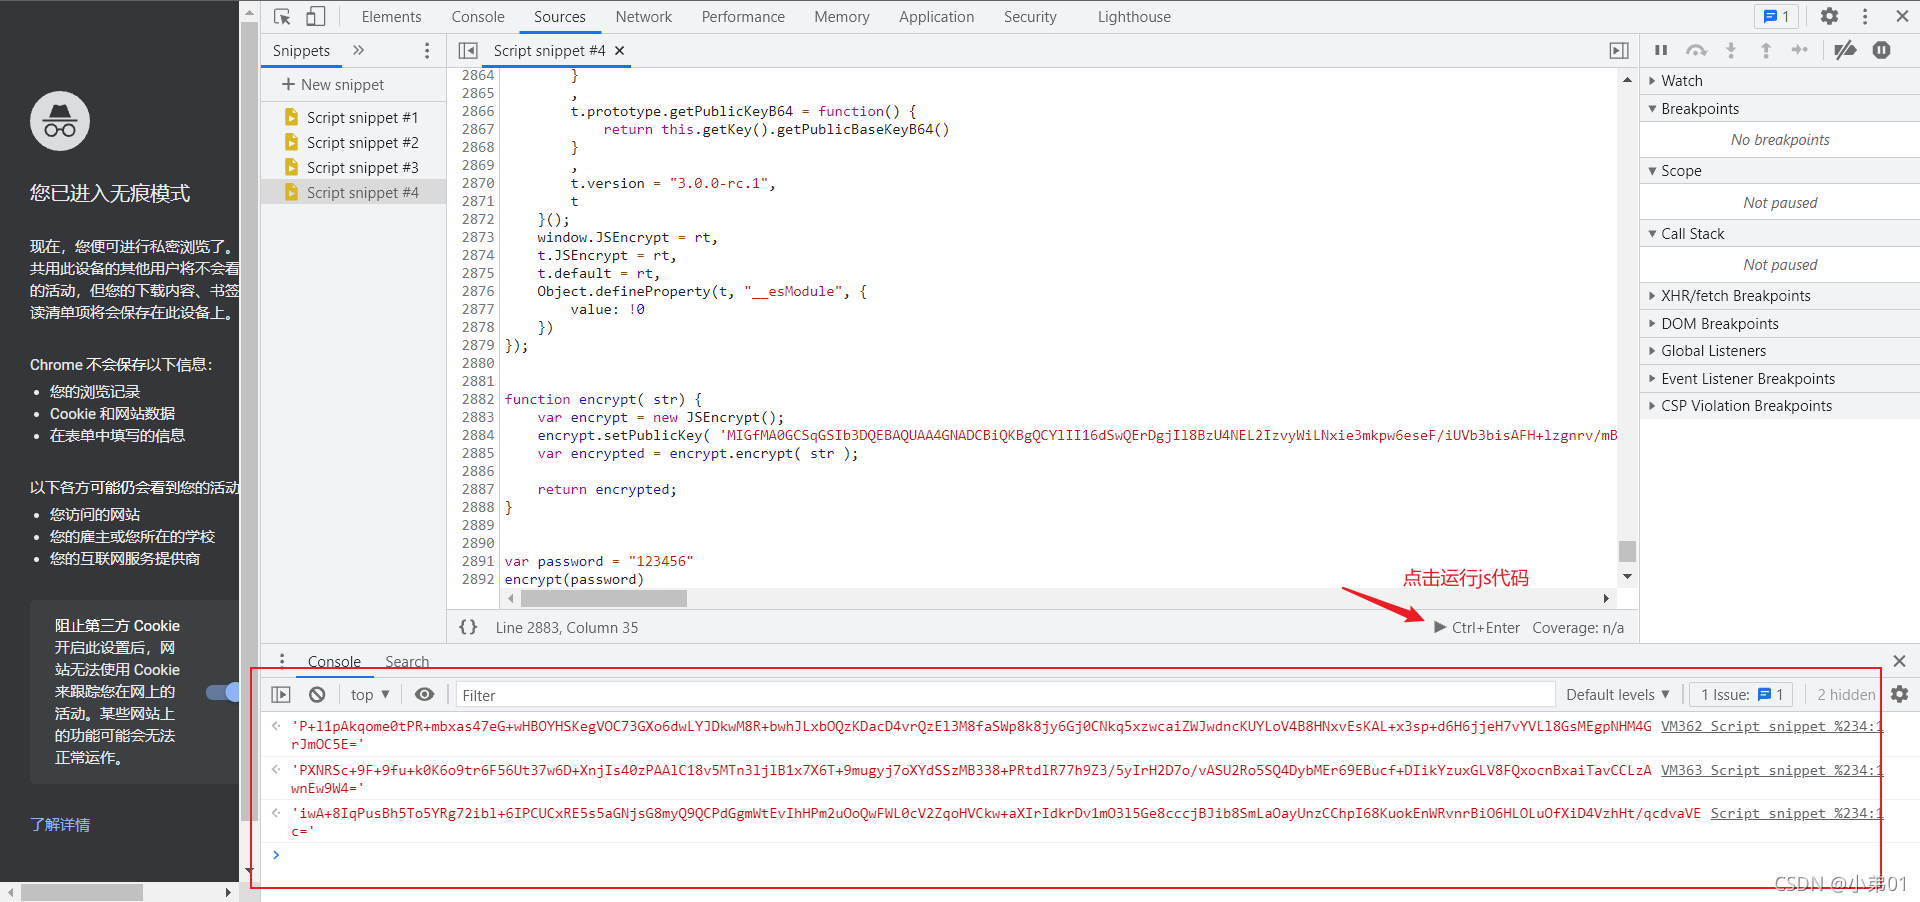Select the Step into next function call icon
Image resolution: width=1920 pixels, height=902 pixels.
pos(1731,50)
